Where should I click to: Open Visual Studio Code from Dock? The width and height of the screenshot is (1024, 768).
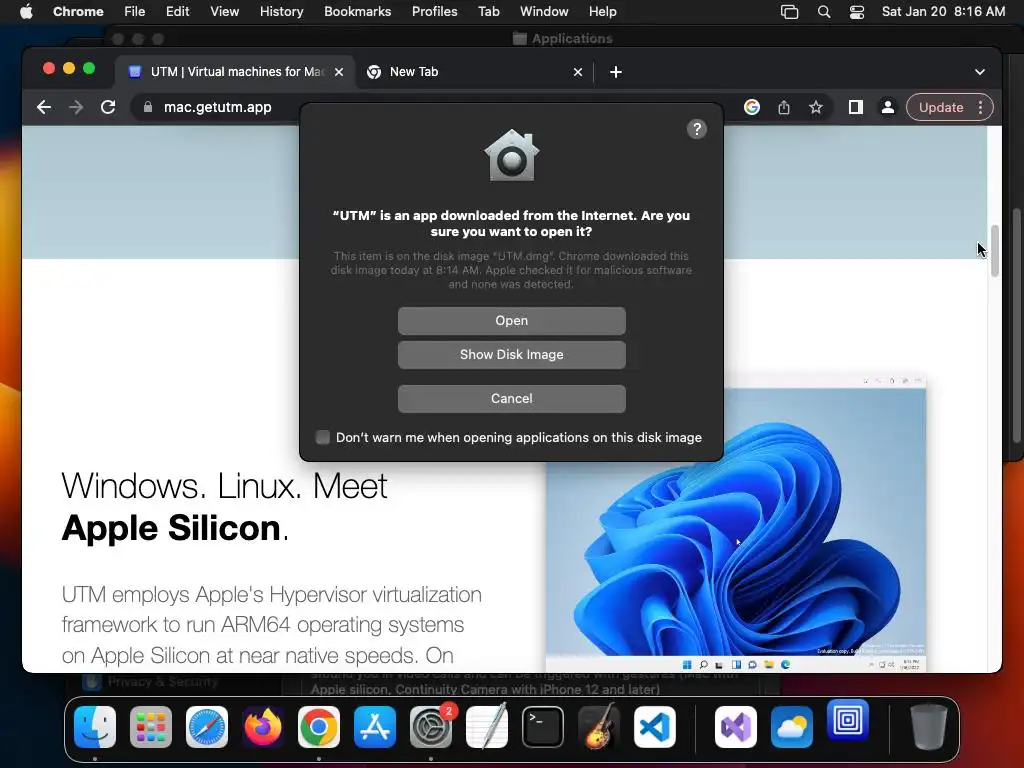655,726
